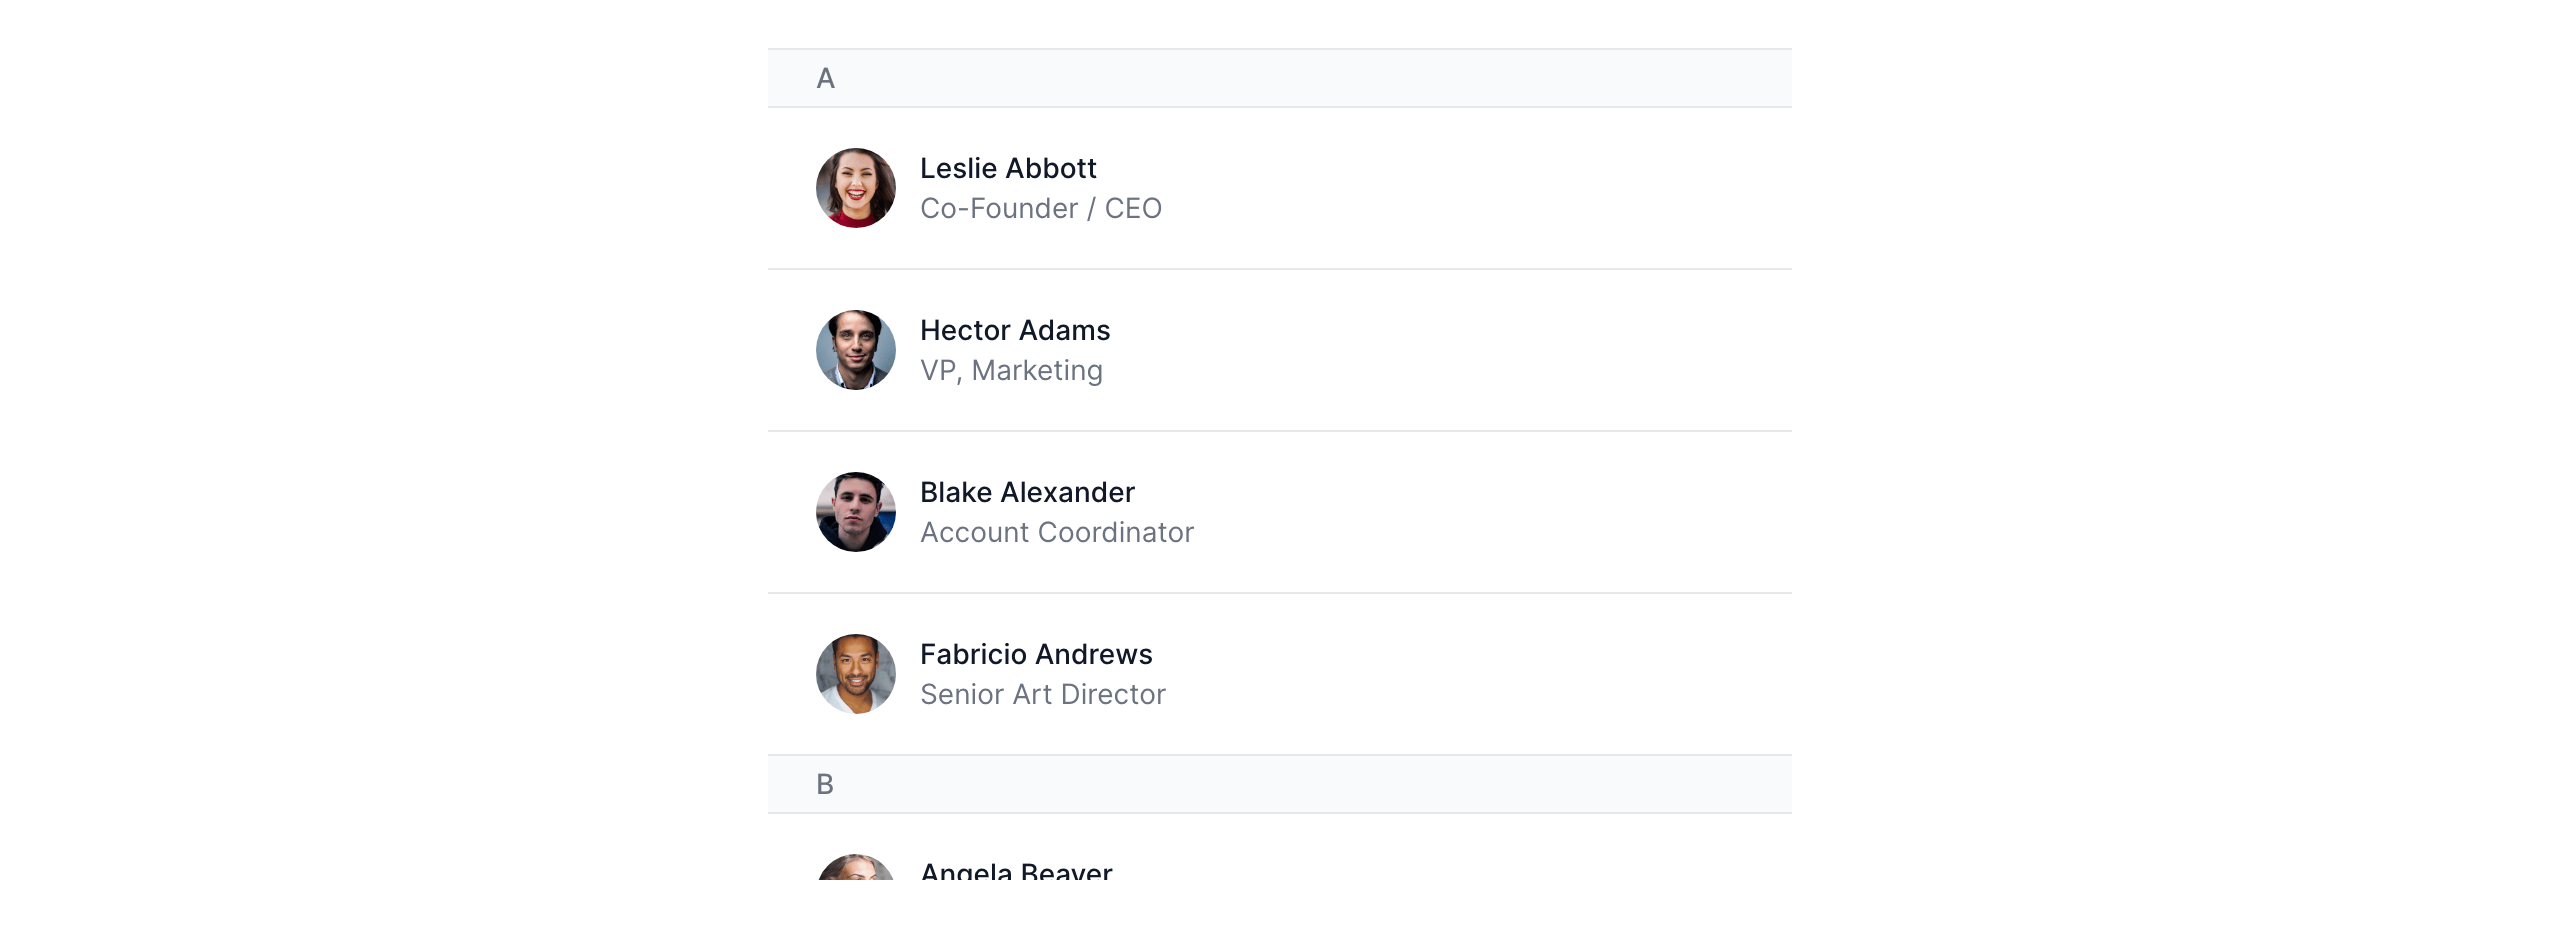Click the Account Coordinator title text
The width and height of the screenshot is (2560, 928).
coord(1057,532)
